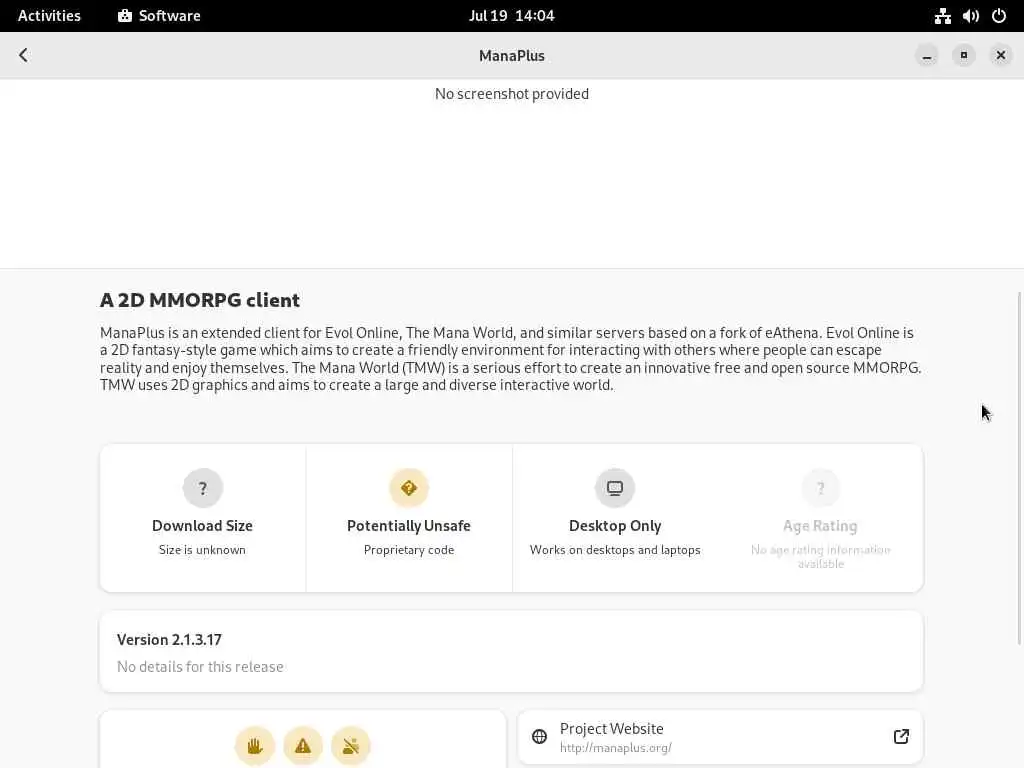Click the page's vertical scrollbar

coord(1020,468)
